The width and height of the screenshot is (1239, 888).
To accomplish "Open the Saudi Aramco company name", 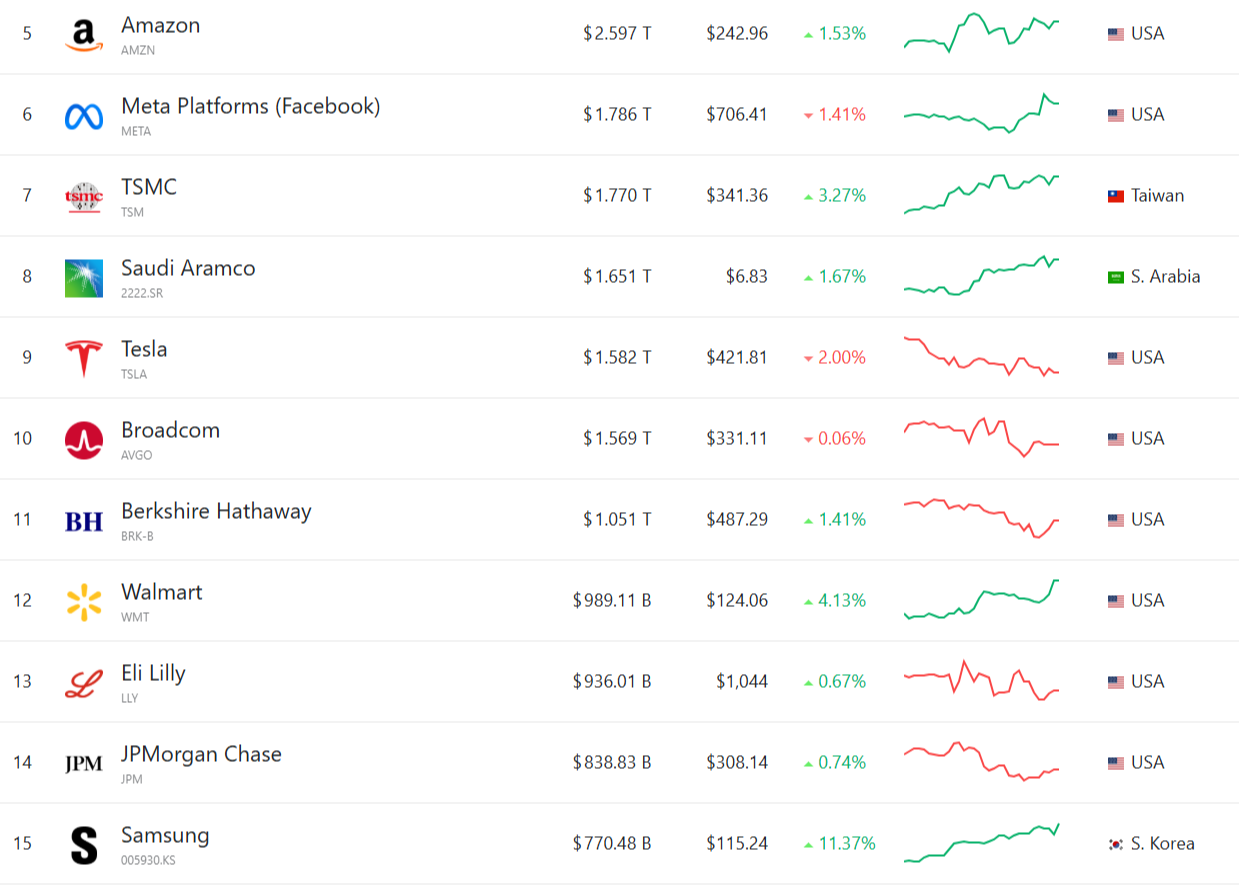I will [188, 268].
